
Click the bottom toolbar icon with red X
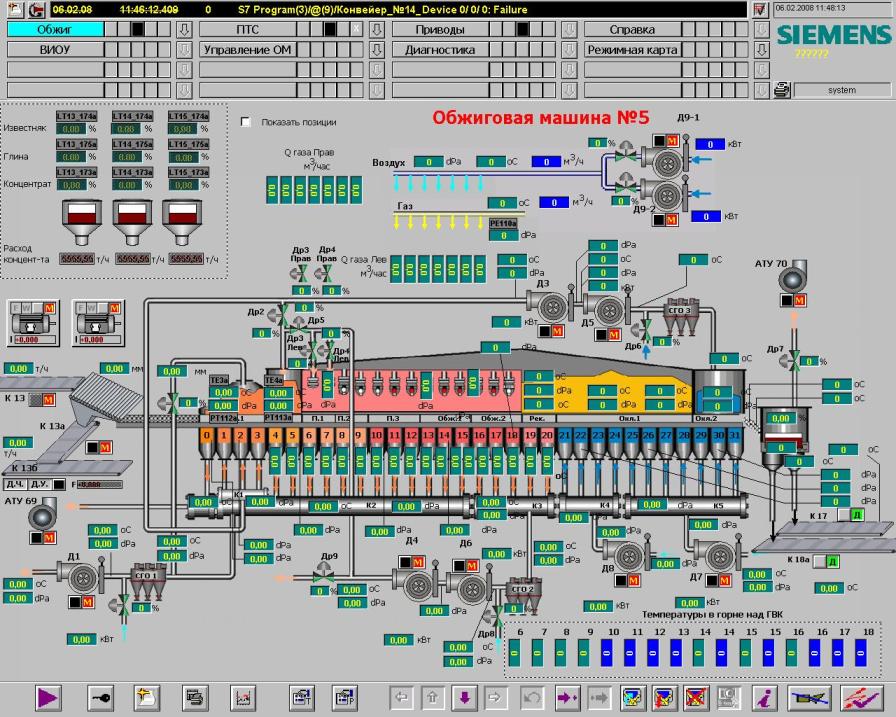[x=697, y=698]
